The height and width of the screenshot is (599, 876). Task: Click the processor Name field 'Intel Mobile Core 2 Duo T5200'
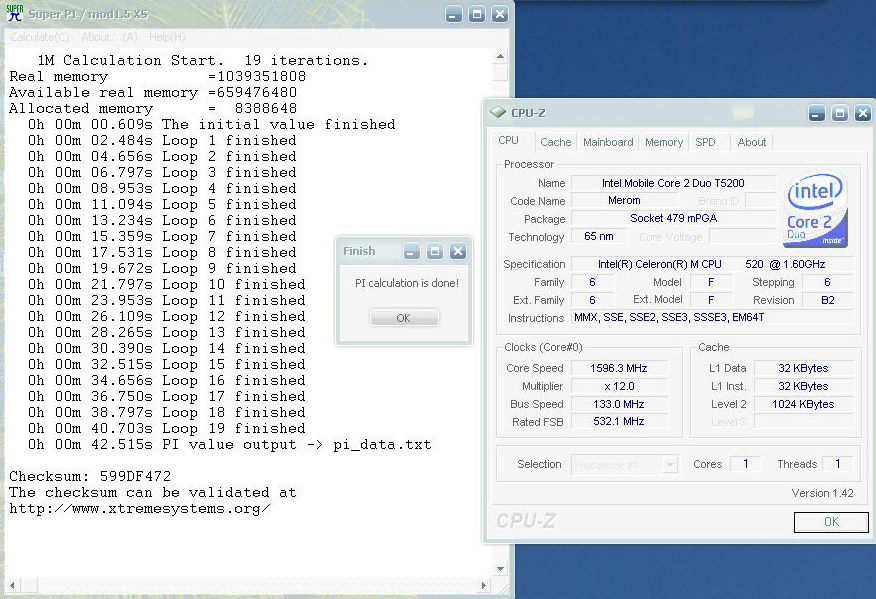(x=673, y=183)
